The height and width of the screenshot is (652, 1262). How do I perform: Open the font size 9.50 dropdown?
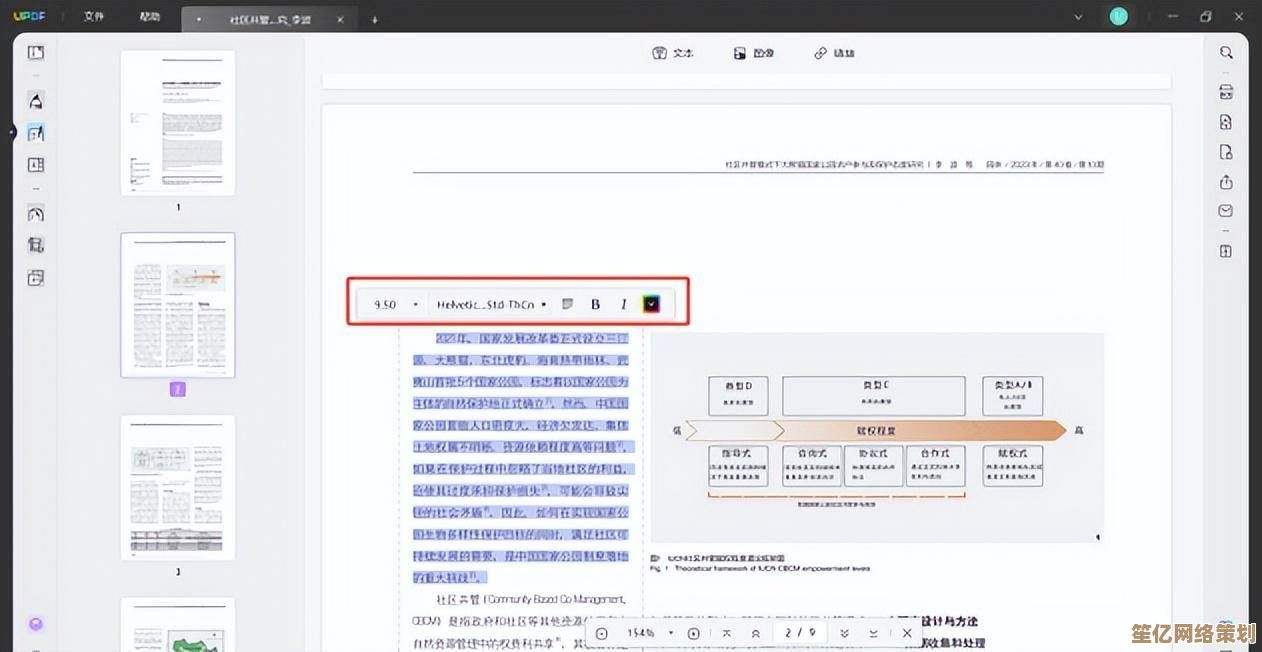(395, 304)
